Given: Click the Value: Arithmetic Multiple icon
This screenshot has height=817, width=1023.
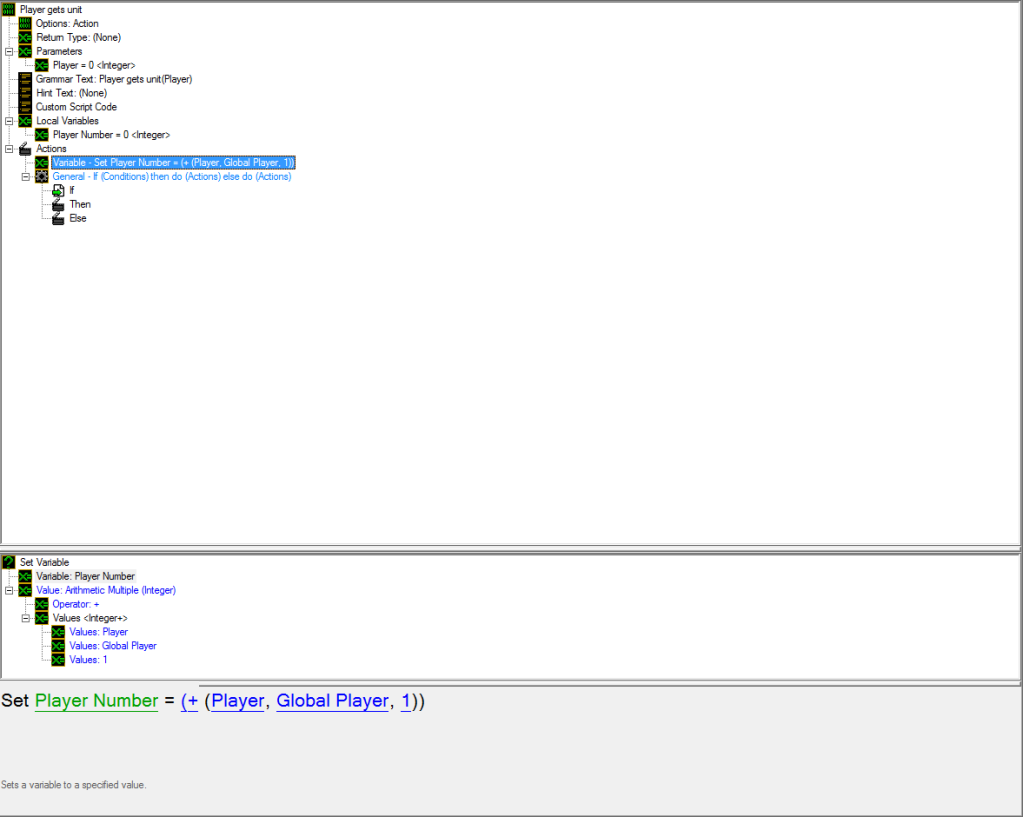Looking at the screenshot, I should coord(25,590).
